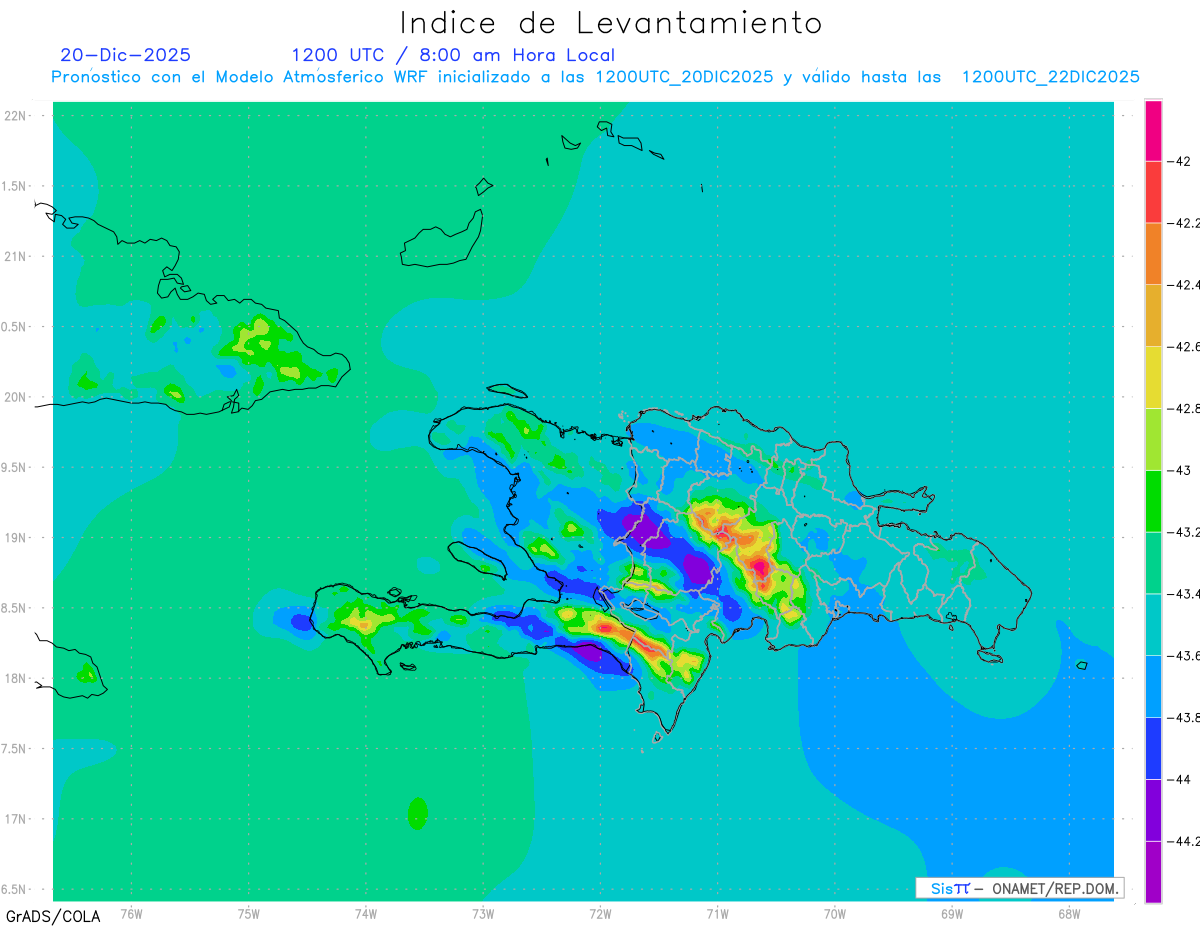Click the '73W' longitude label

pyautogui.click(x=483, y=913)
